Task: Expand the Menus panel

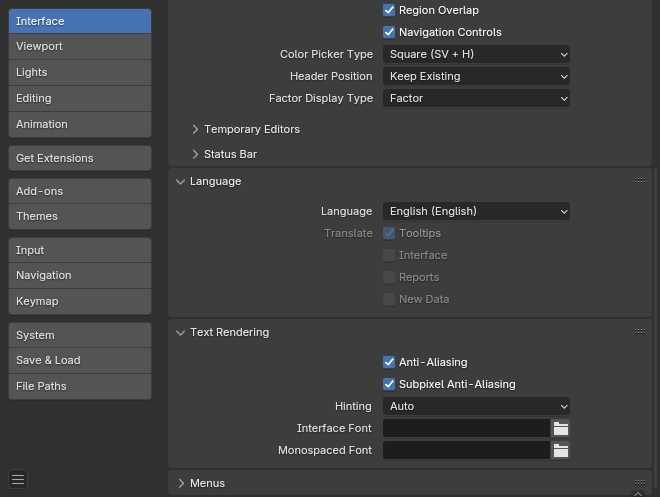Action: (181, 483)
